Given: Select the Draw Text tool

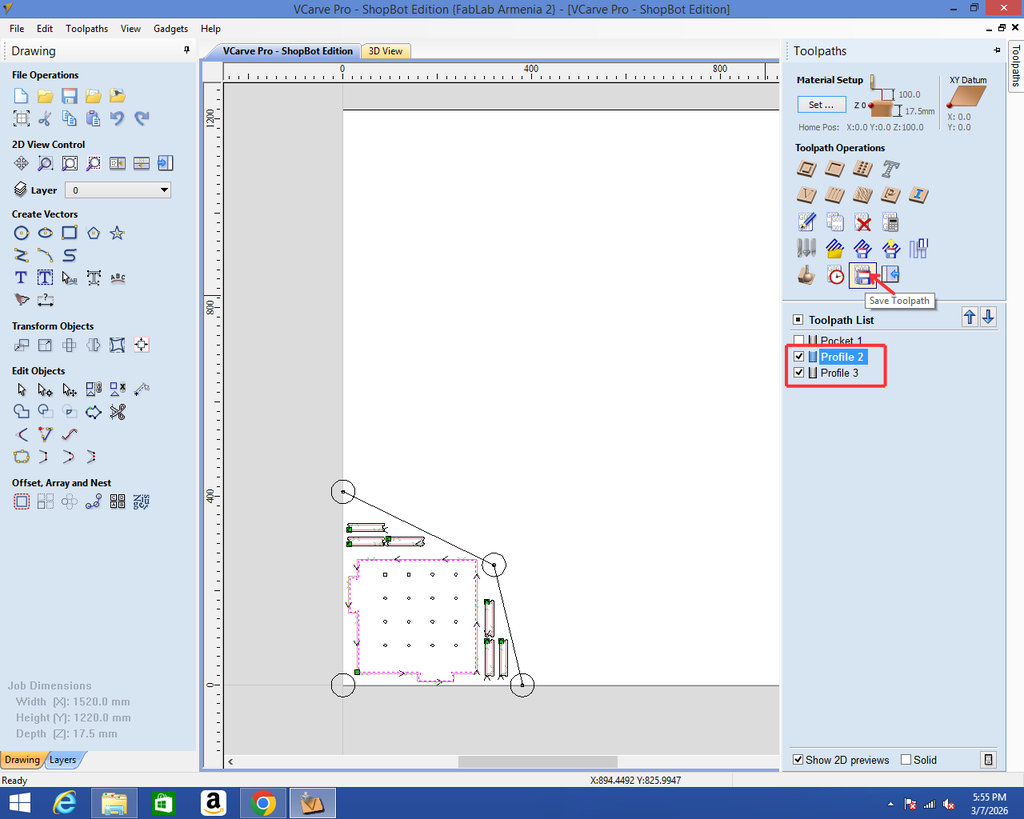Looking at the screenshot, I should (x=21, y=278).
